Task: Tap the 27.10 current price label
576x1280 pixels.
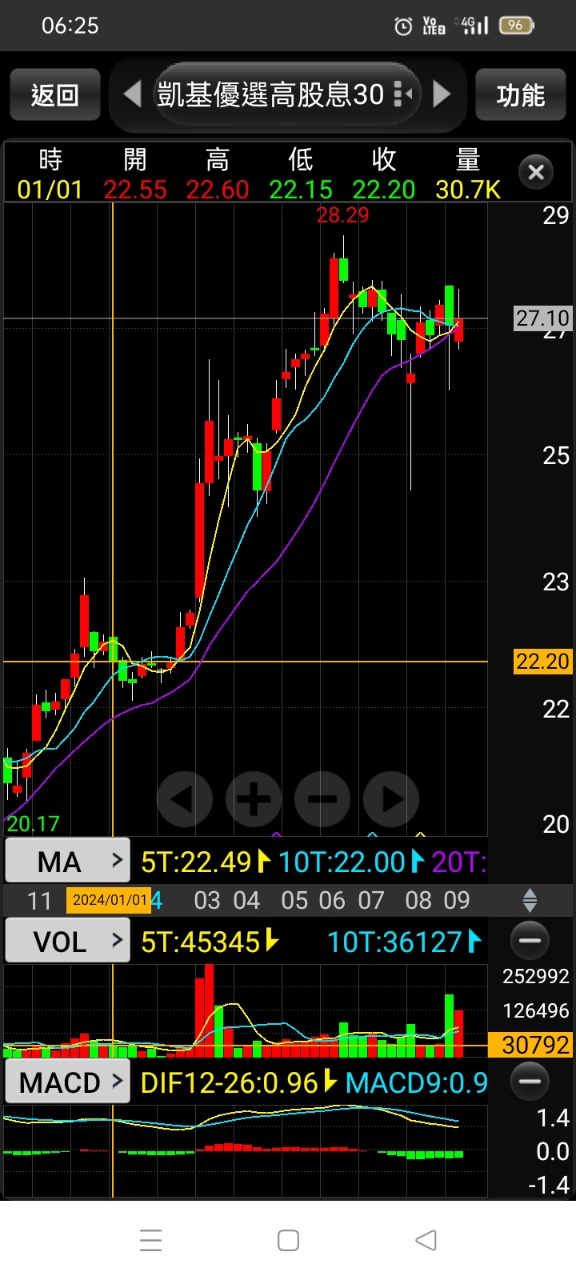Action: [543, 318]
